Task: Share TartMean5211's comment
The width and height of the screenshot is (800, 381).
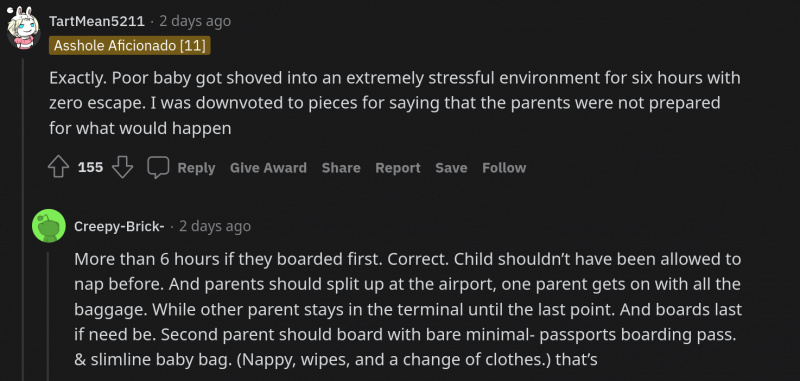Action: point(341,168)
